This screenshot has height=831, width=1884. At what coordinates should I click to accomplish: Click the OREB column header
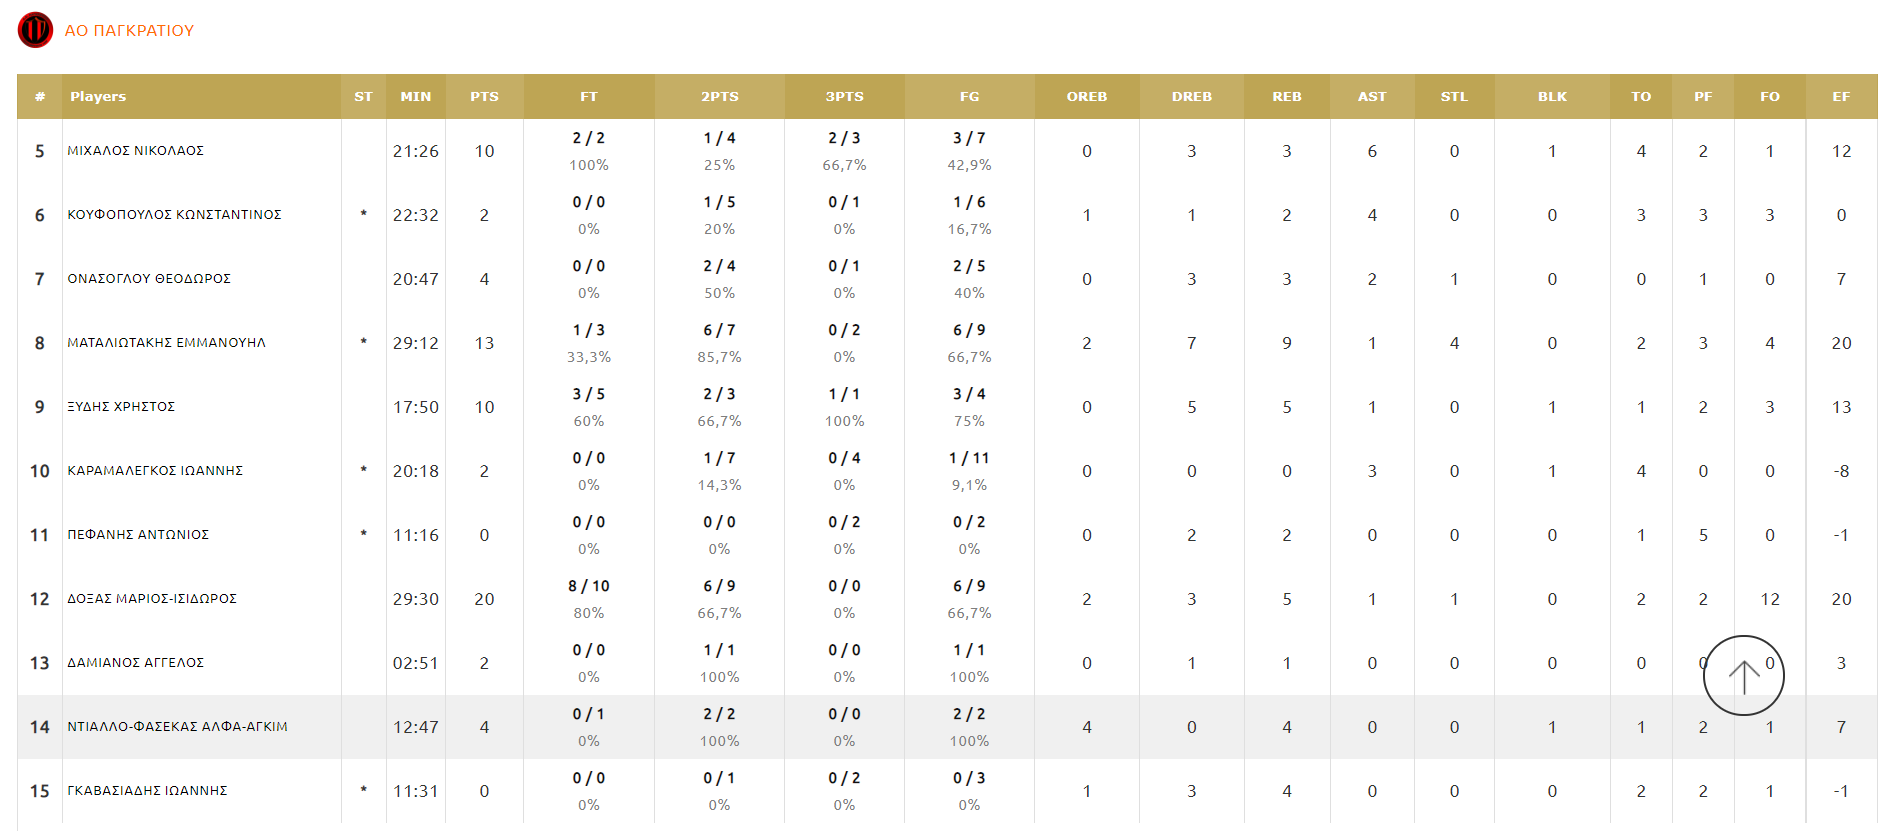tap(1086, 97)
